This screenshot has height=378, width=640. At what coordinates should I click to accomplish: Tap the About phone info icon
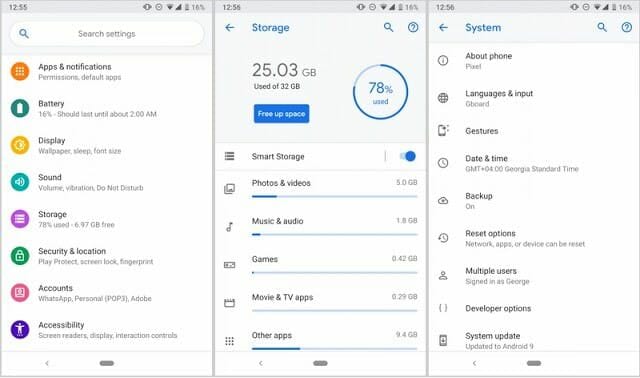click(x=443, y=60)
